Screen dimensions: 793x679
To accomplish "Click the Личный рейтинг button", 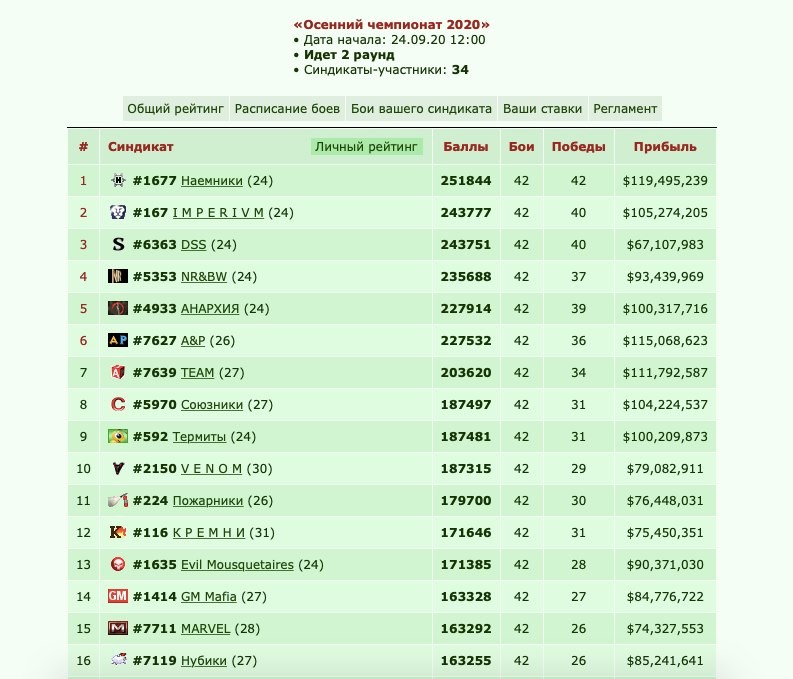I will click(x=367, y=147).
